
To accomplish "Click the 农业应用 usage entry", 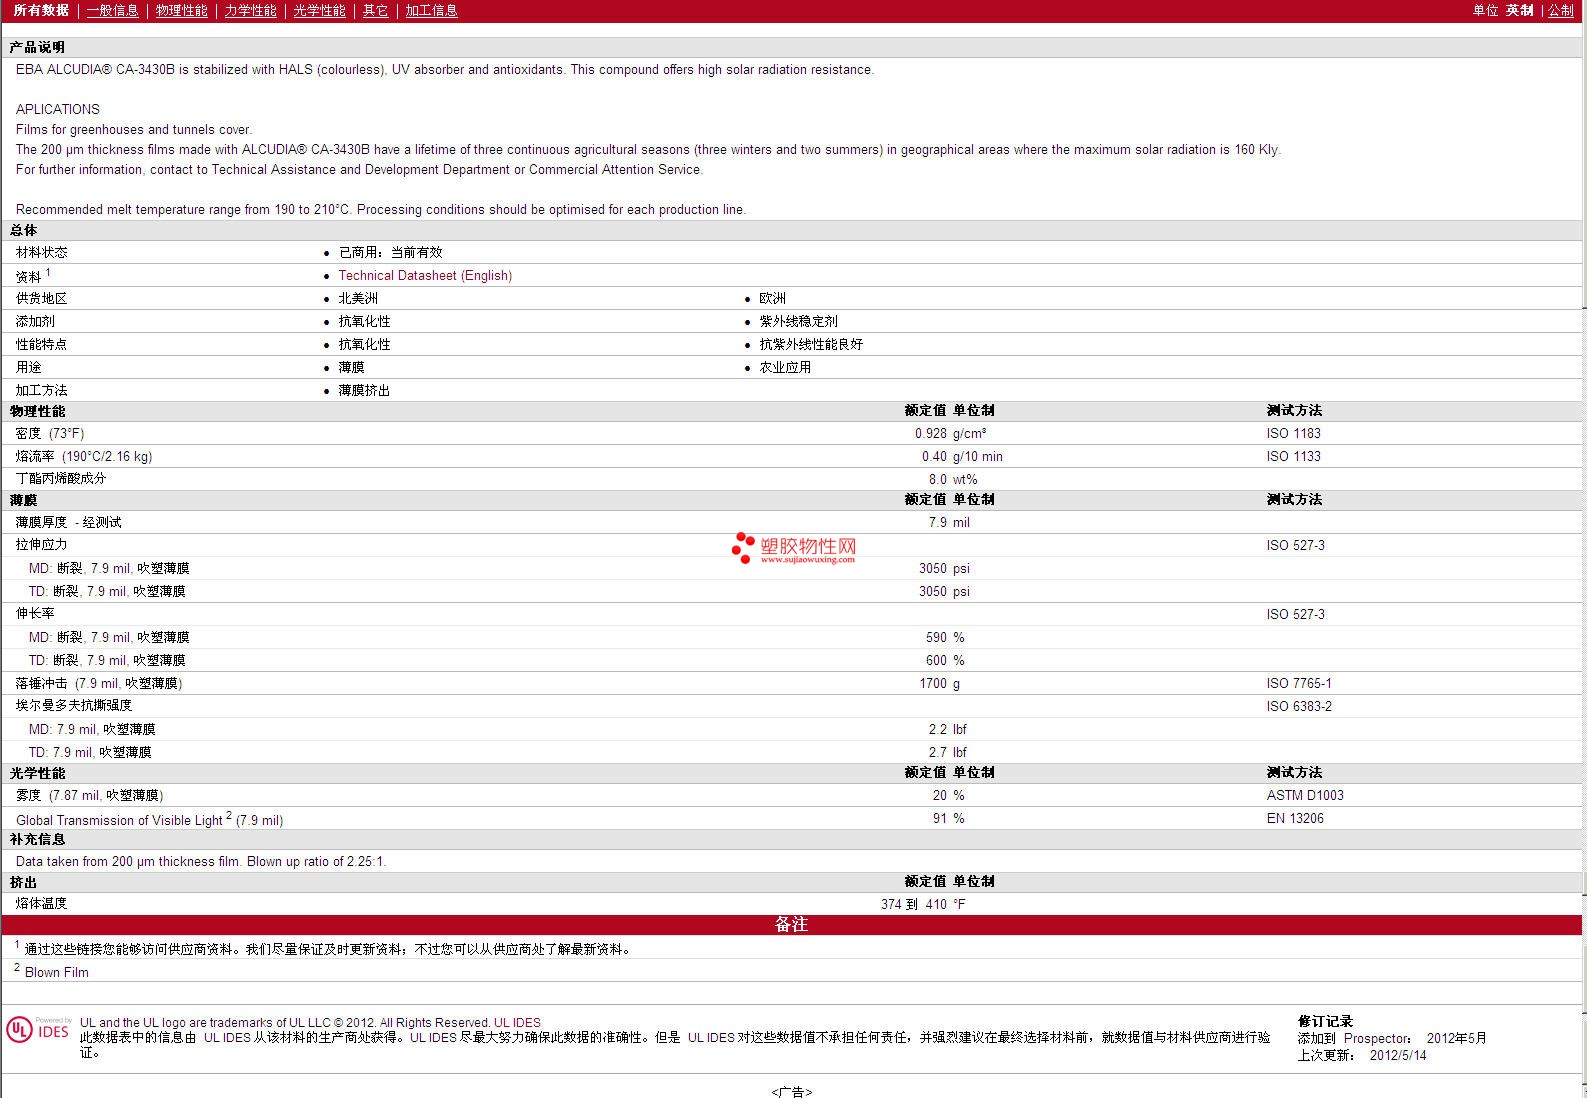I will pos(785,367).
